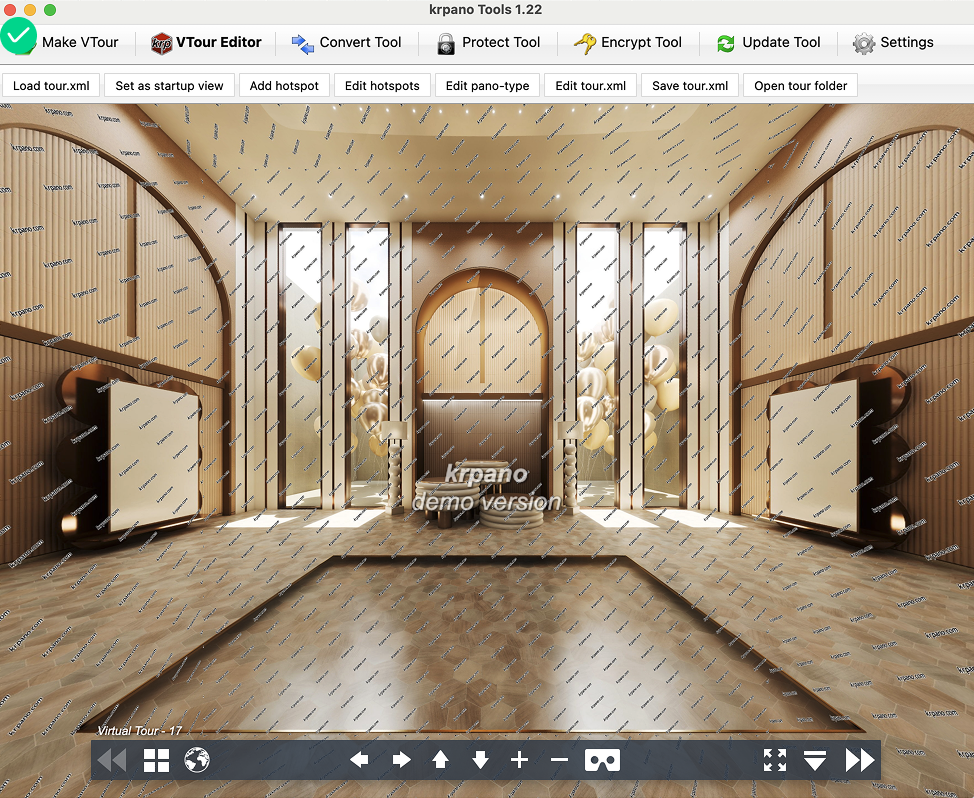Zoom out with the minus icon
The width and height of the screenshot is (974, 798).
[559, 759]
